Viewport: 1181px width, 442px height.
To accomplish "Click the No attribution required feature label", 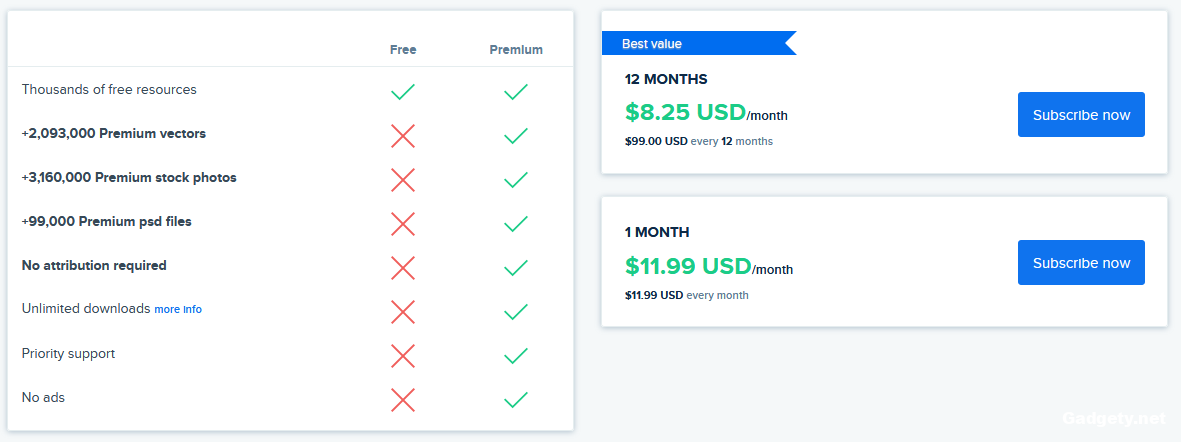I will (x=94, y=266).
